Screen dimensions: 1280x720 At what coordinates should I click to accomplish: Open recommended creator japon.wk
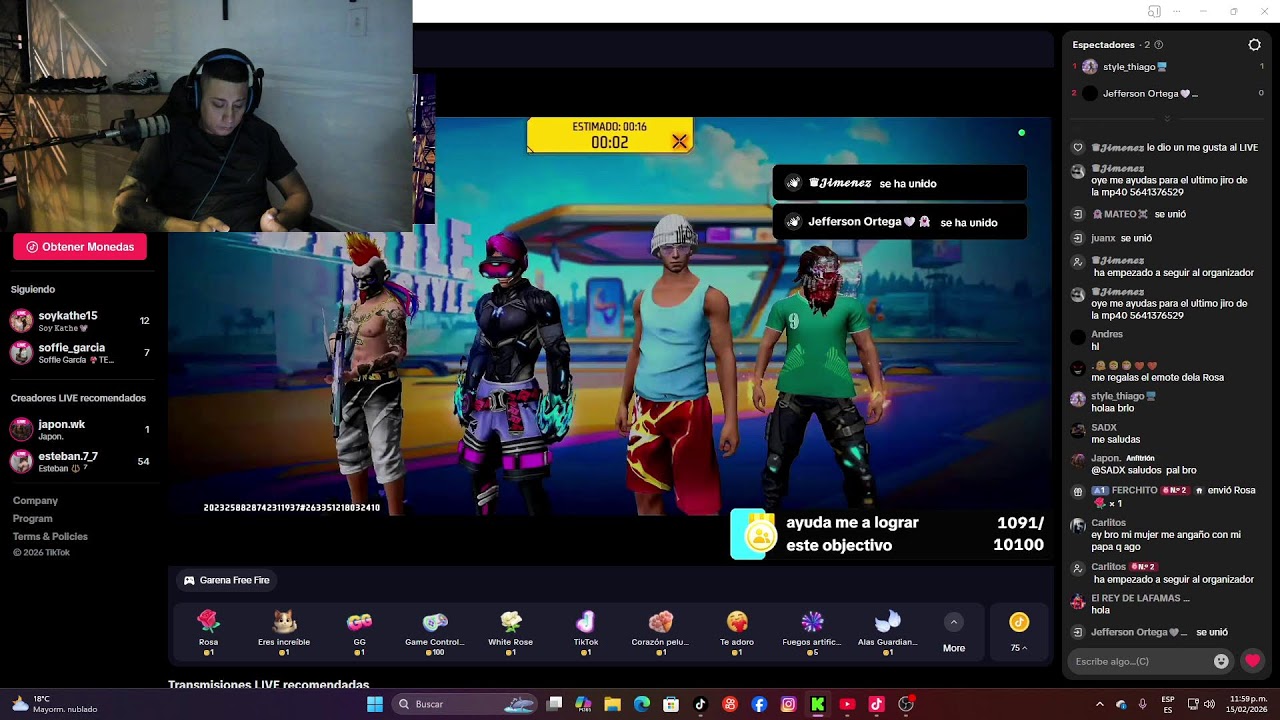[80, 429]
